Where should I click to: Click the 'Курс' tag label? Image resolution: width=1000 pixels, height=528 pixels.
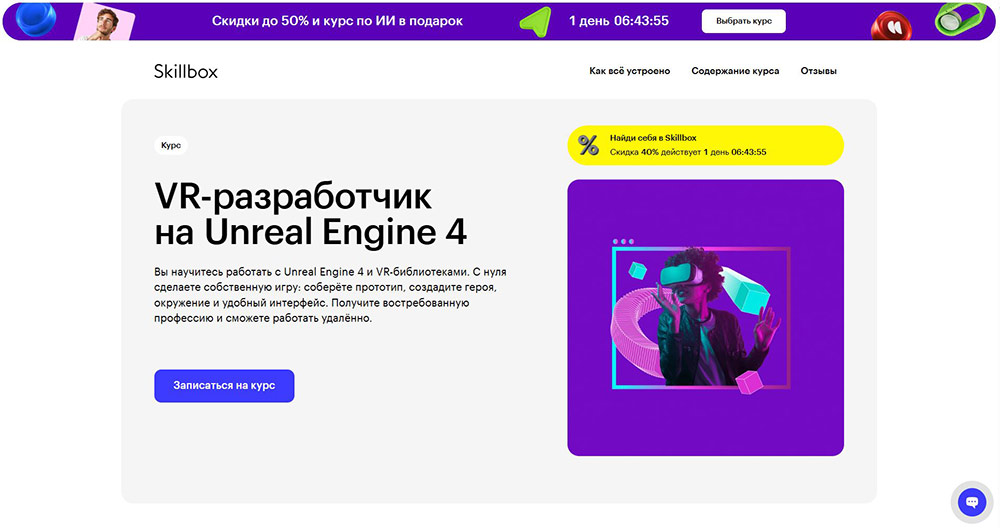[x=170, y=145]
